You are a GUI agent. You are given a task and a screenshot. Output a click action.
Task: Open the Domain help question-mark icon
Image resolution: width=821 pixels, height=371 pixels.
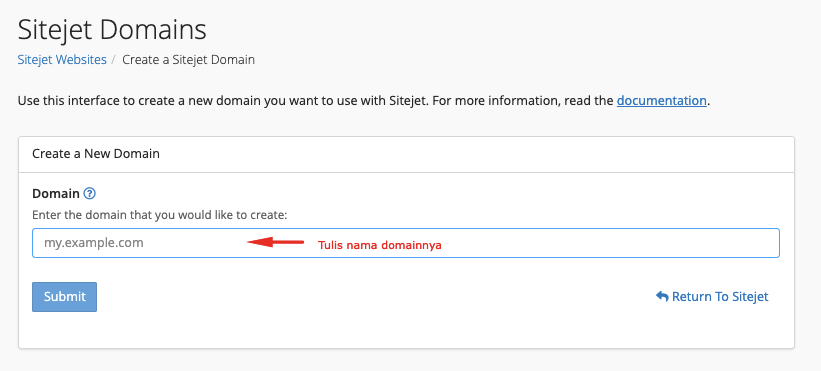90,194
